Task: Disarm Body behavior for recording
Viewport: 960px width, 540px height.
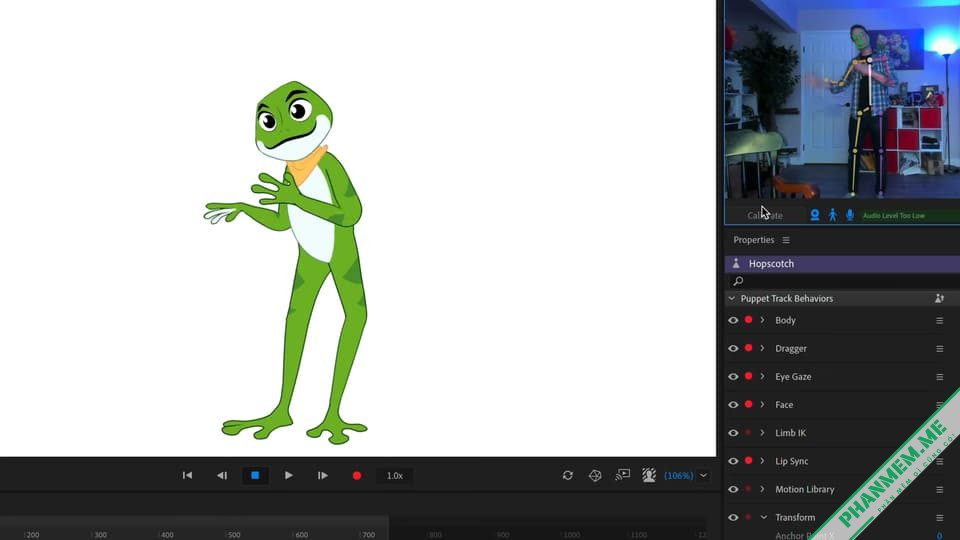Action: click(x=748, y=320)
